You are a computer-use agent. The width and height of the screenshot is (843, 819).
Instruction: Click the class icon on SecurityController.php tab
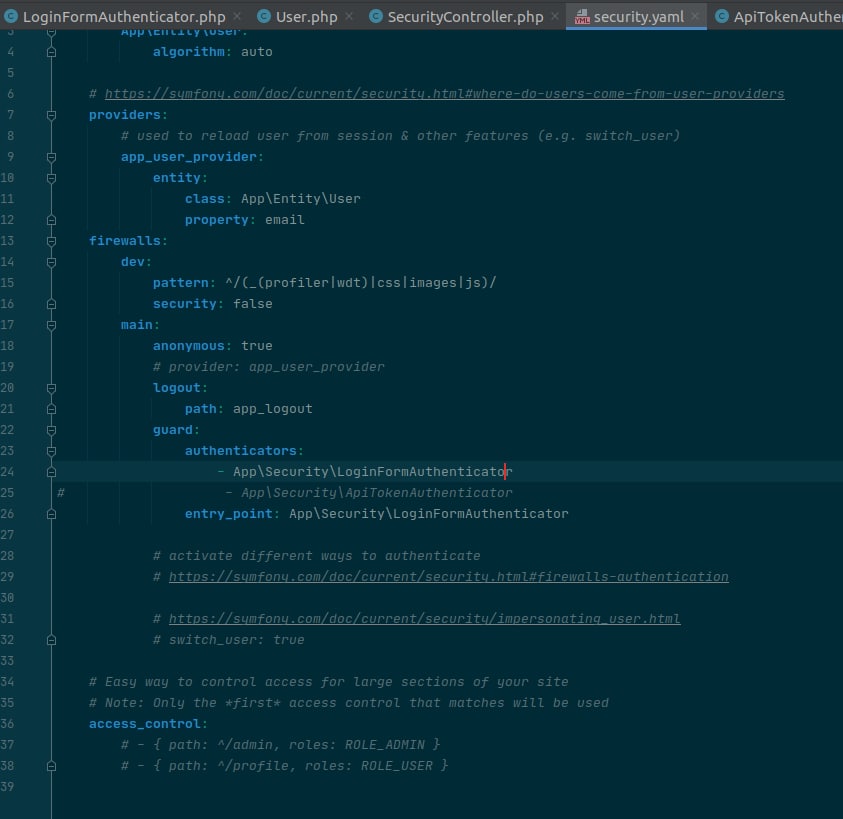[x=376, y=17]
